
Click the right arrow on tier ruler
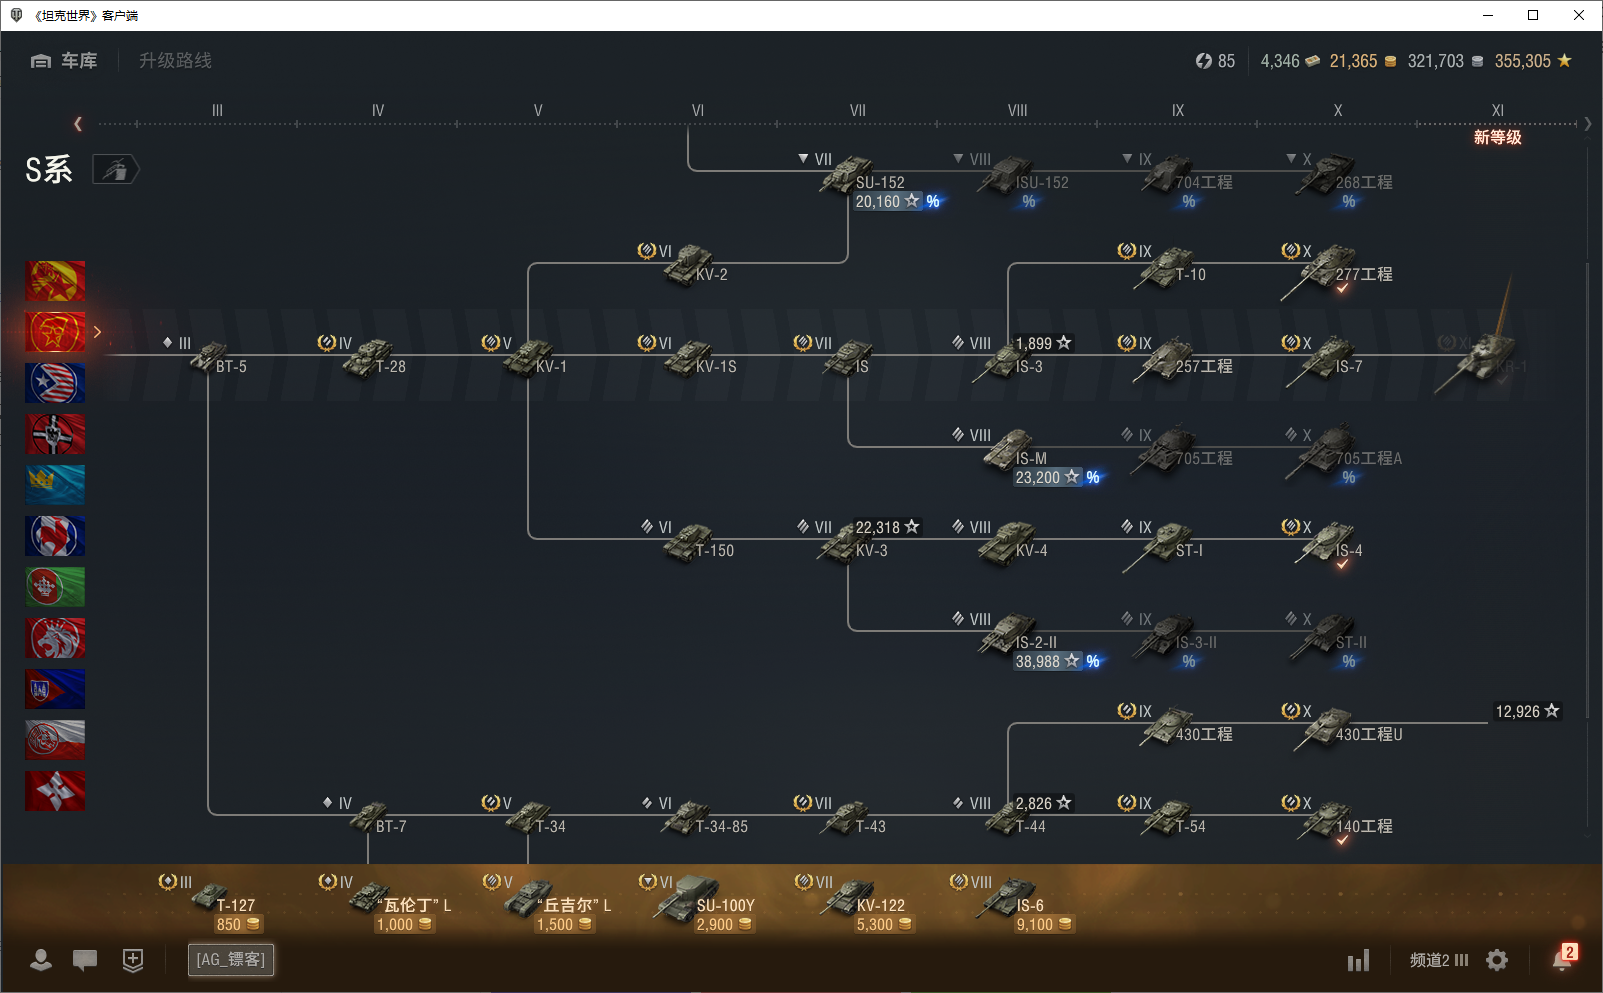[x=1587, y=124]
